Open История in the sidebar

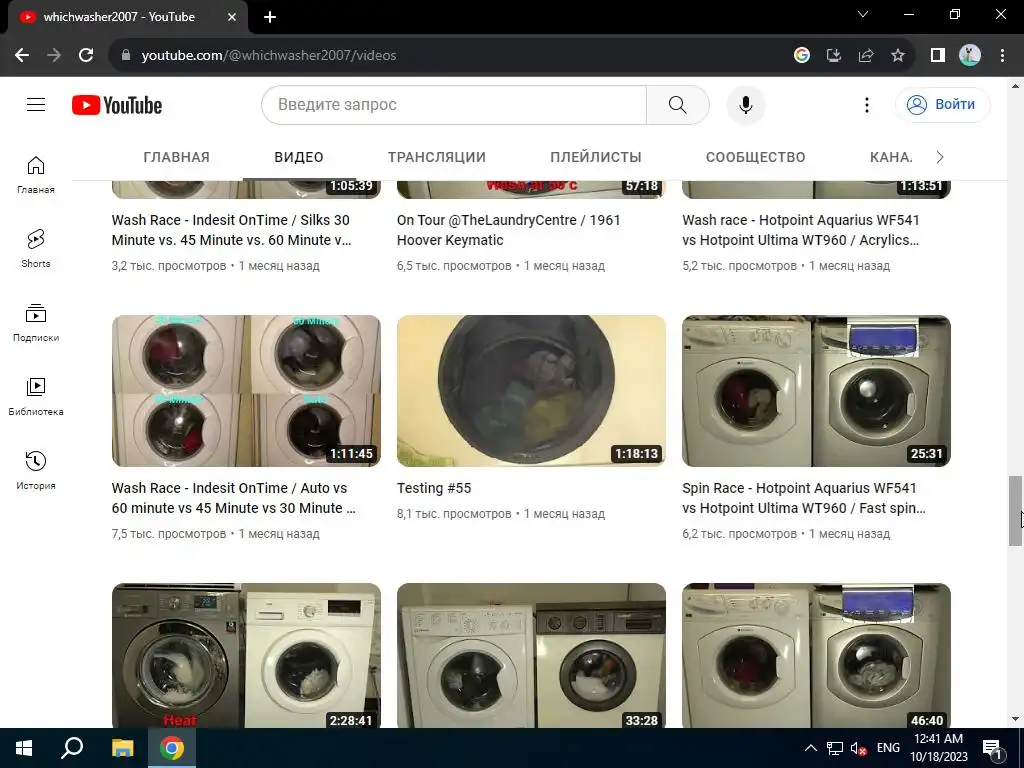click(x=36, y=470)
